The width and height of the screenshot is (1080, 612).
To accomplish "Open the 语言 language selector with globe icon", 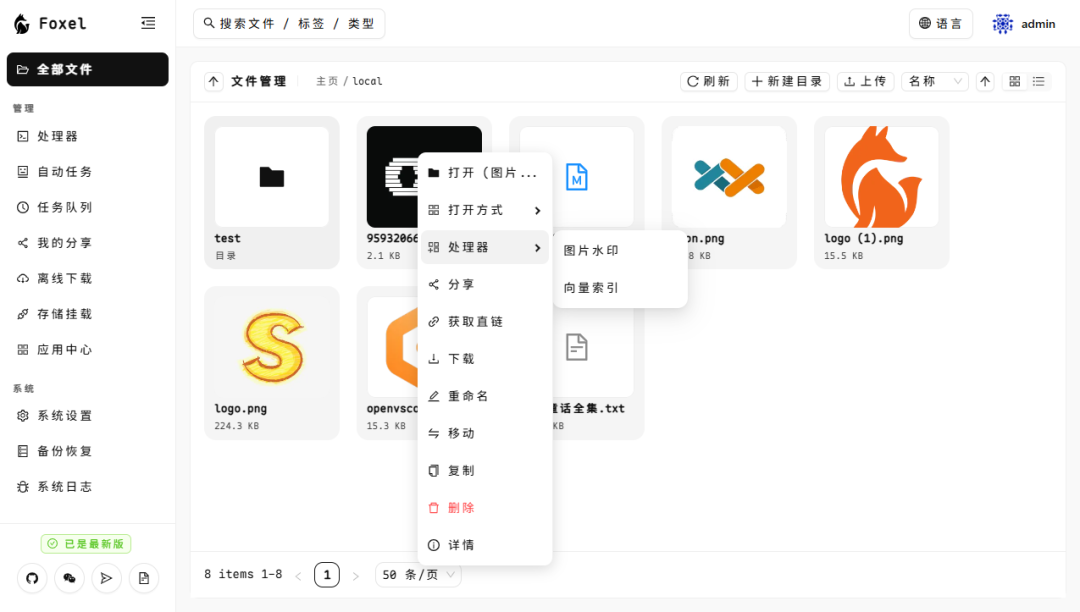I will 939,23.
